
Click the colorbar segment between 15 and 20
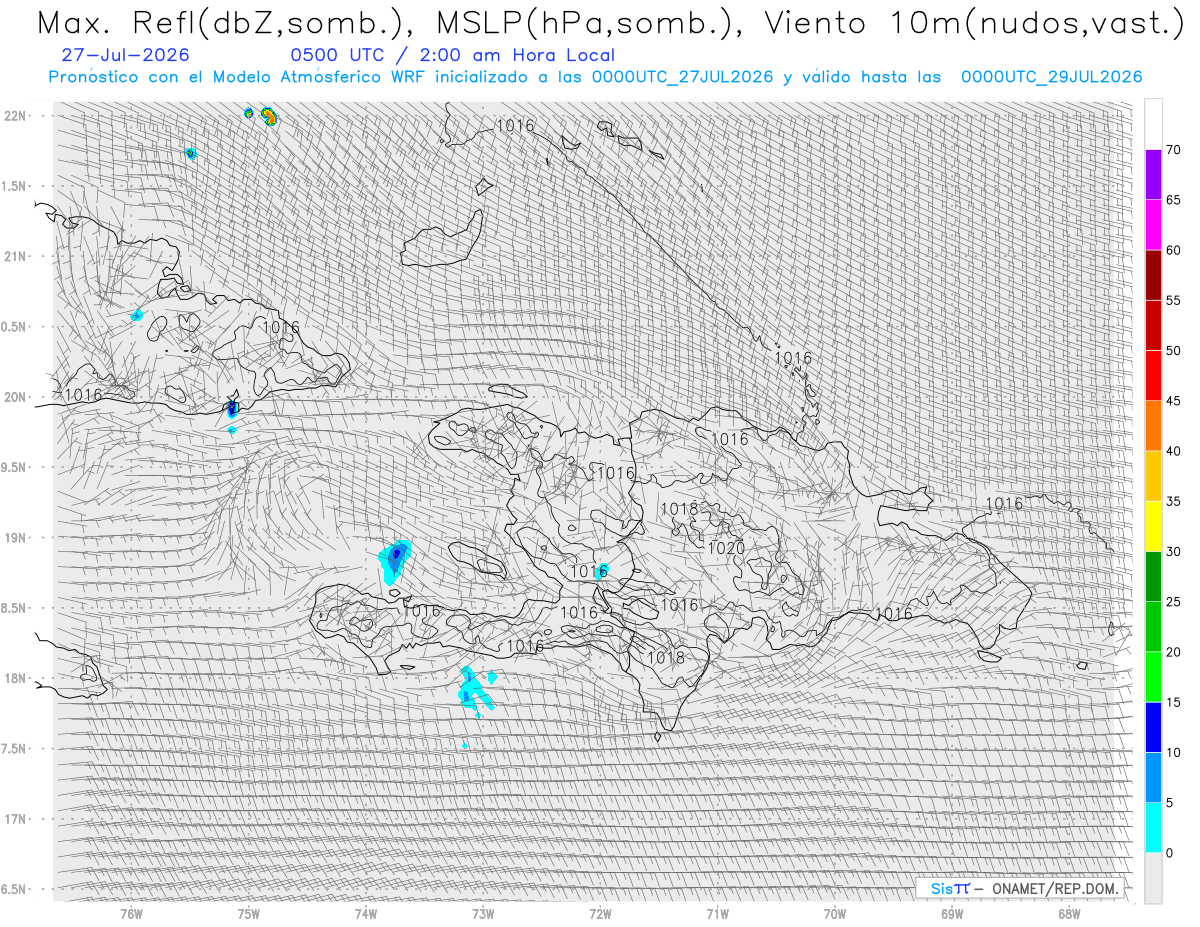[x=1153, y=677]
